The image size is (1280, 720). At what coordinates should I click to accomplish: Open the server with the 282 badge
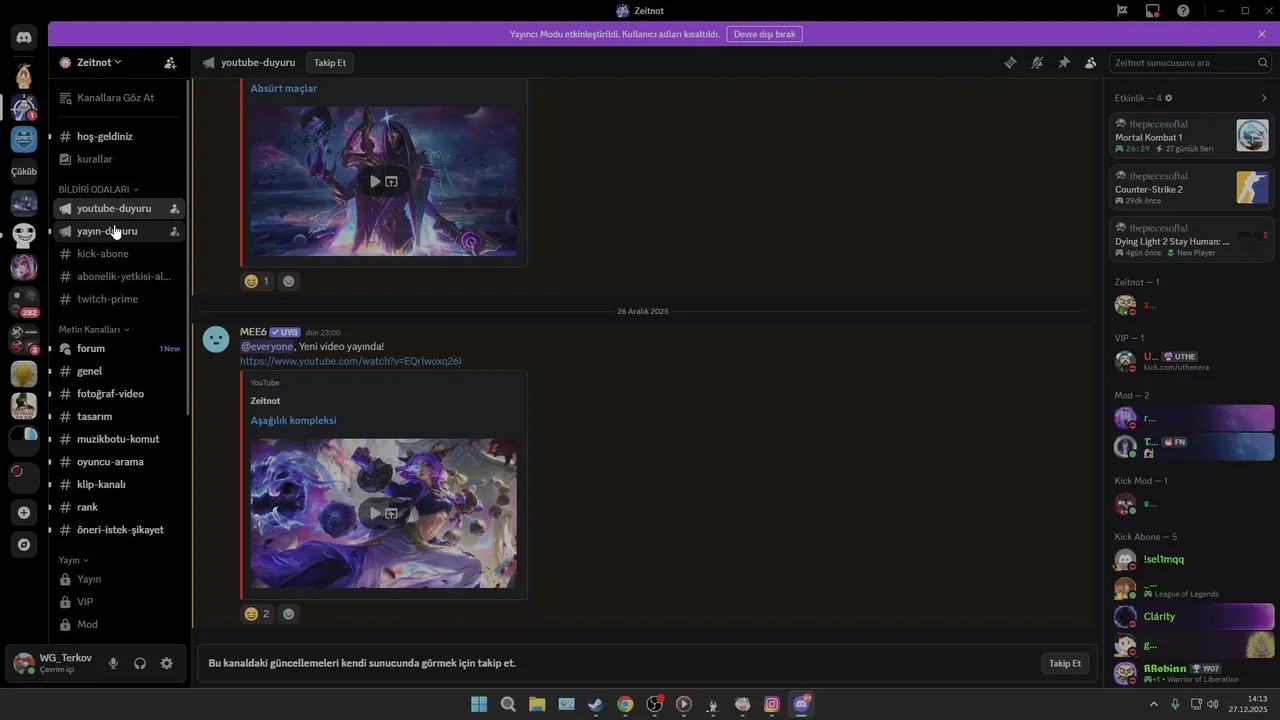tap(24, 301)
